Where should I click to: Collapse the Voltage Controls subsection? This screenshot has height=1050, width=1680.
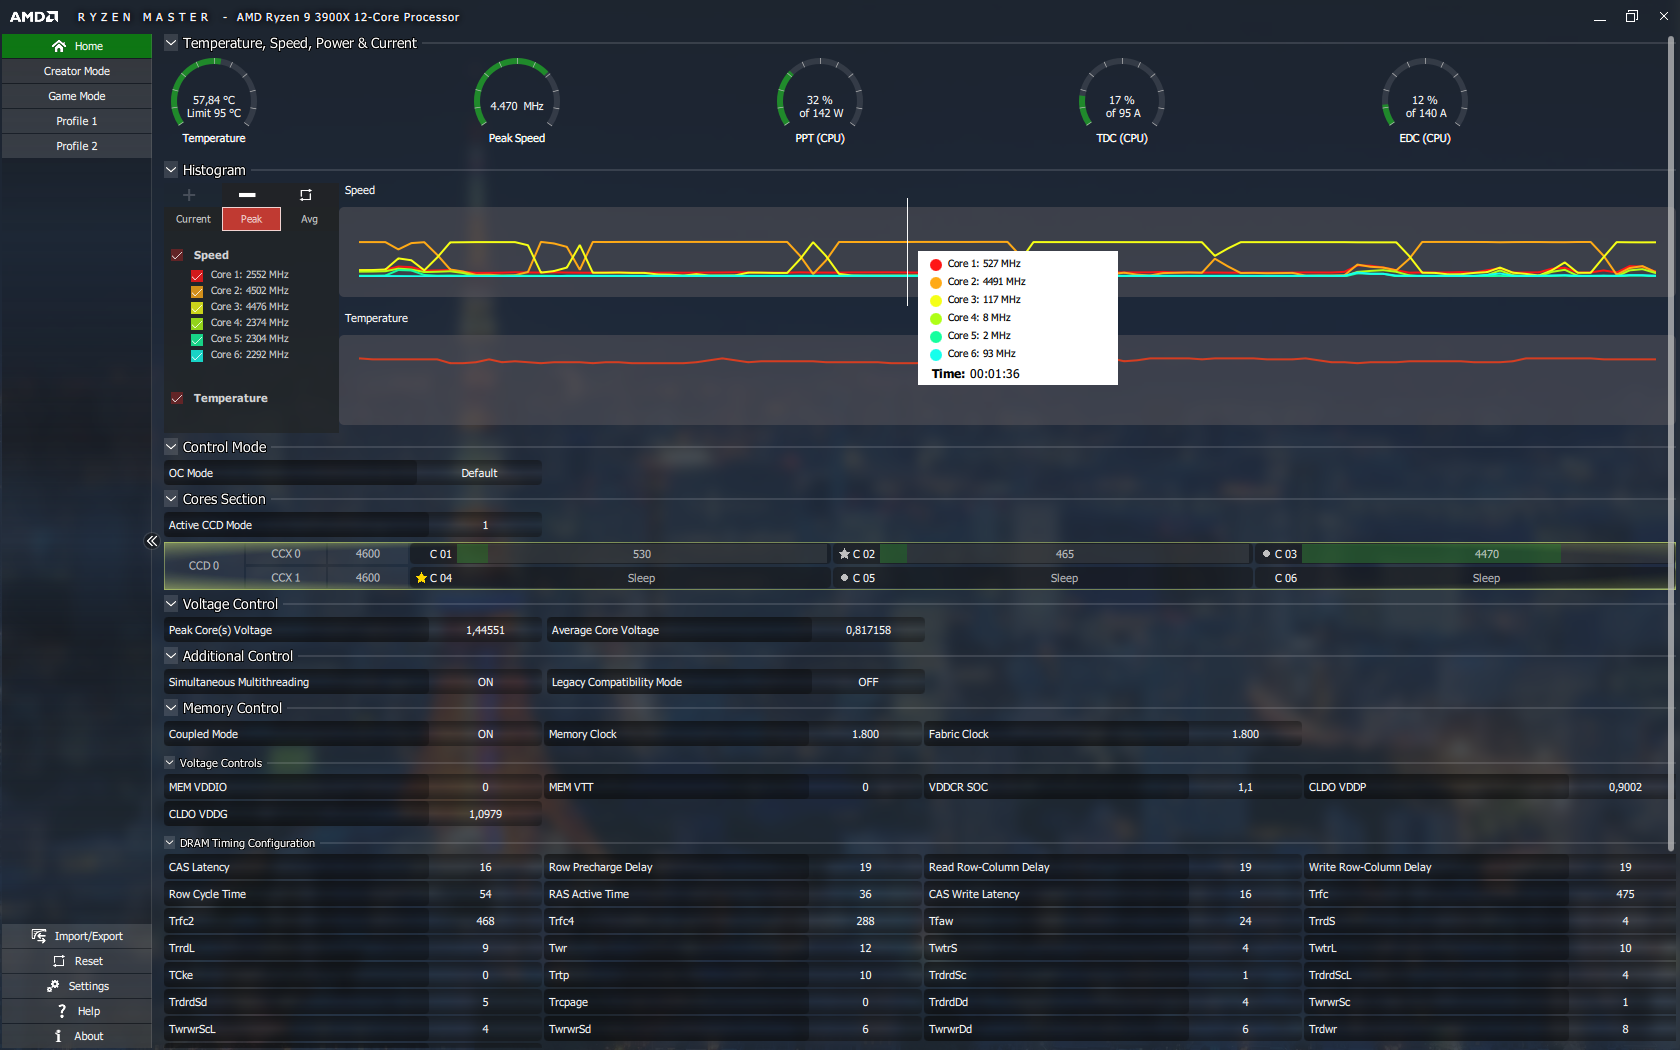pos(170,763)
